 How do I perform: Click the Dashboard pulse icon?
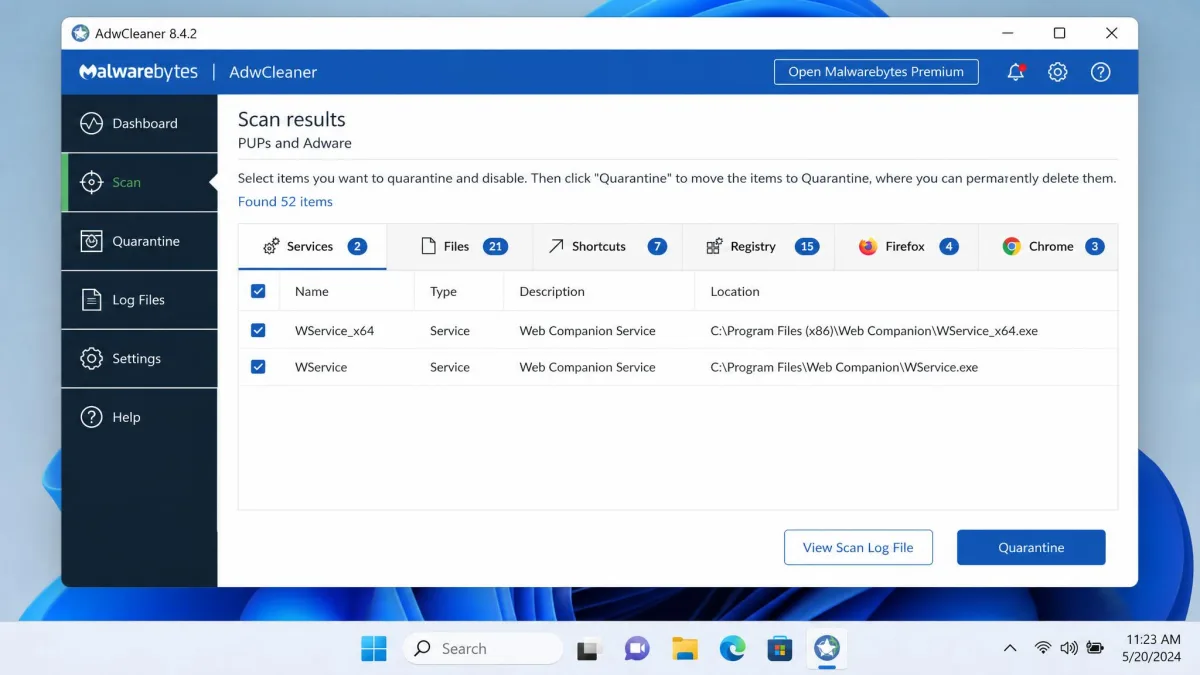(91, 124)
